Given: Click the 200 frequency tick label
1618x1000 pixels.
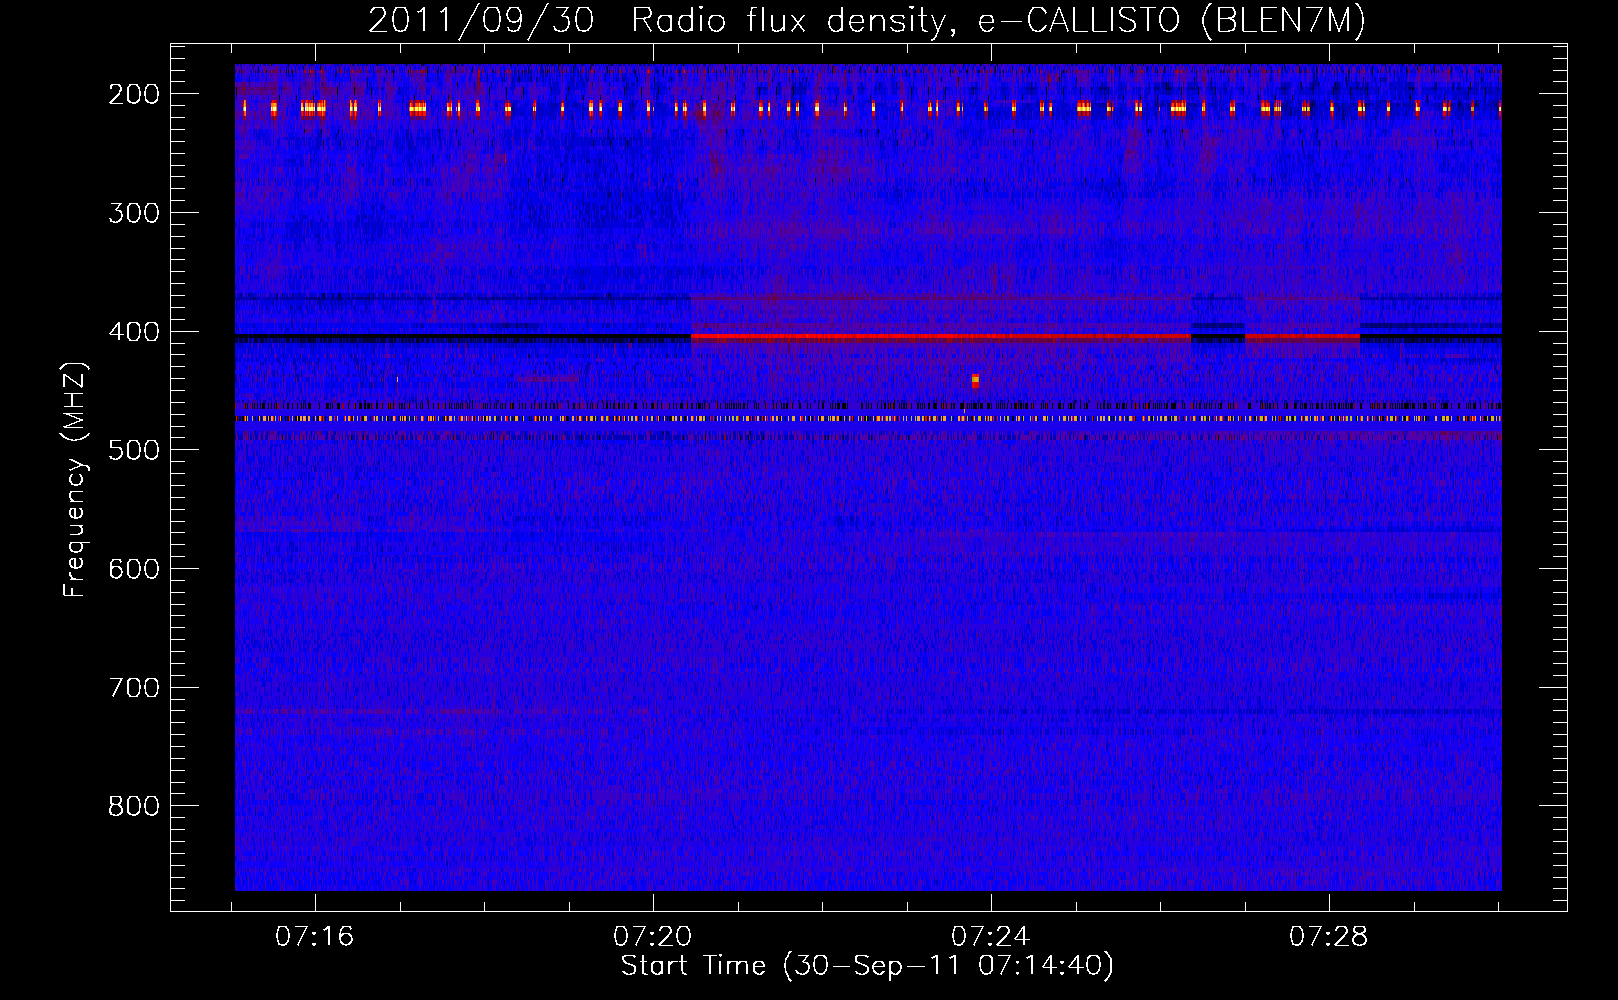Looking at the screenshot, I should [x=133, y=94].
